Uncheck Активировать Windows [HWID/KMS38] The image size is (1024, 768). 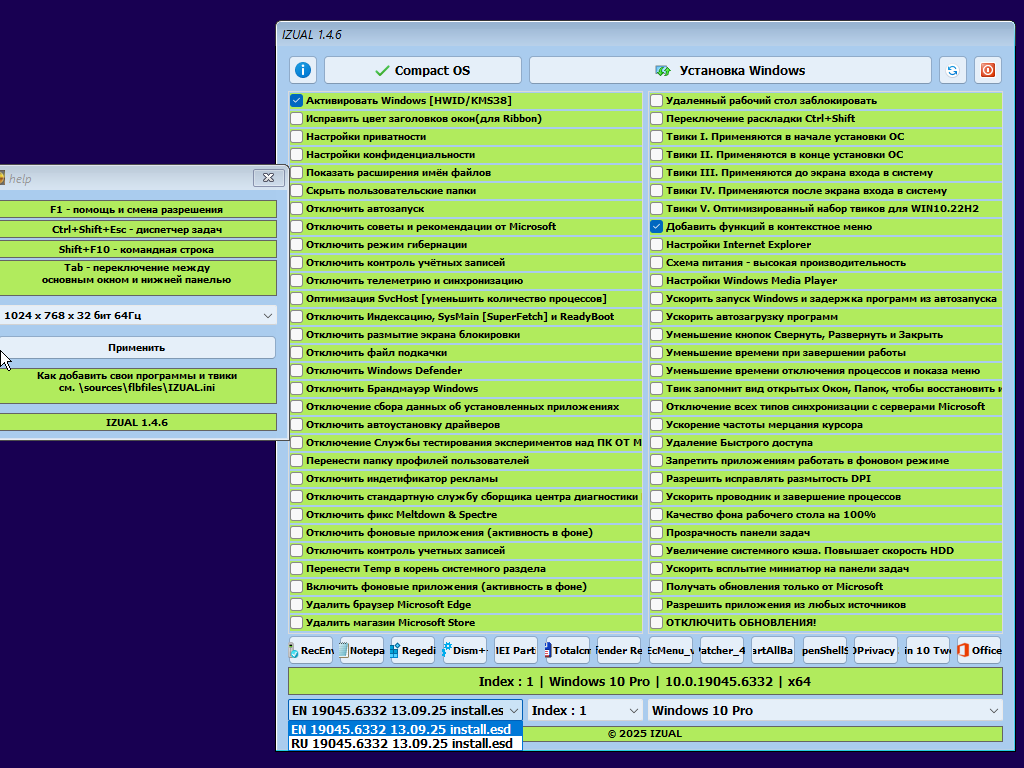tap(297, 101)
